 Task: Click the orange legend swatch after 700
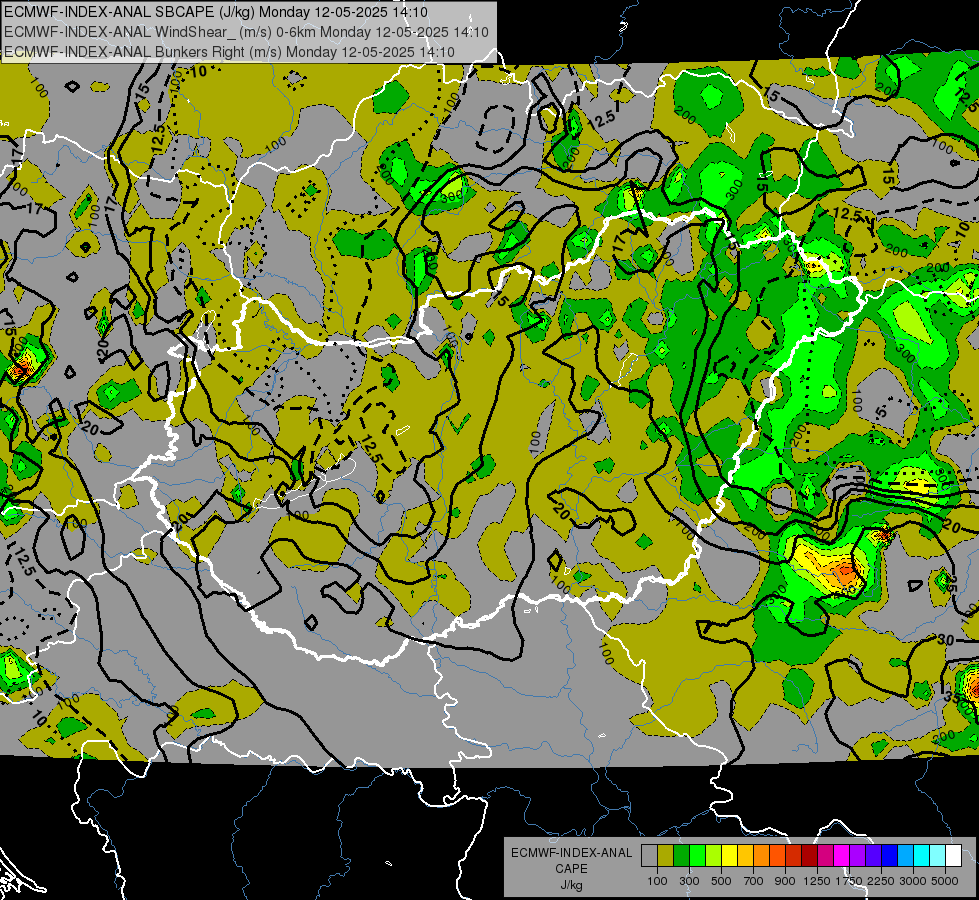[x=762, y=856]
